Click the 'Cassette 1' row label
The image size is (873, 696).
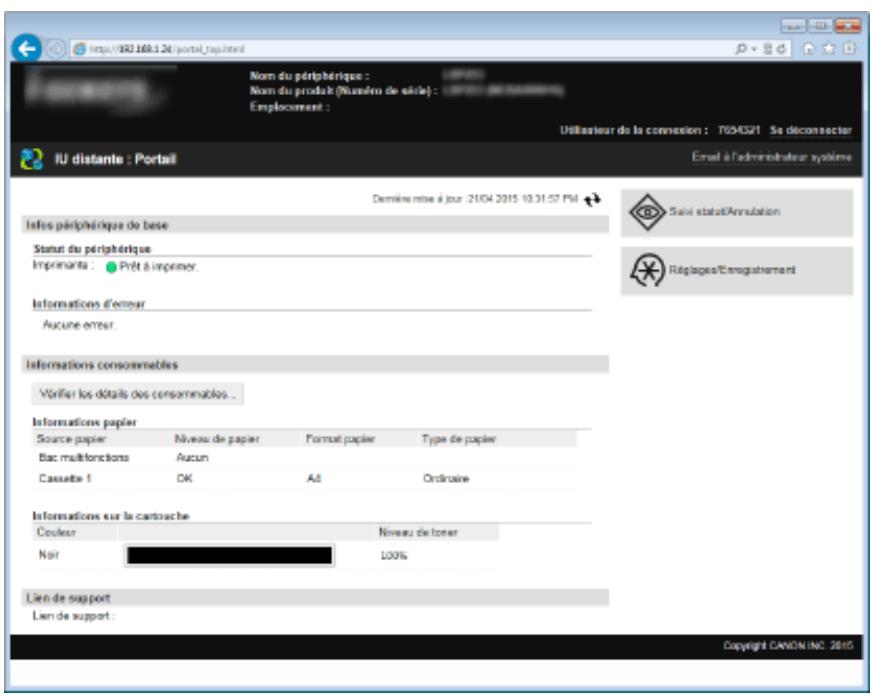click(65, 479)
